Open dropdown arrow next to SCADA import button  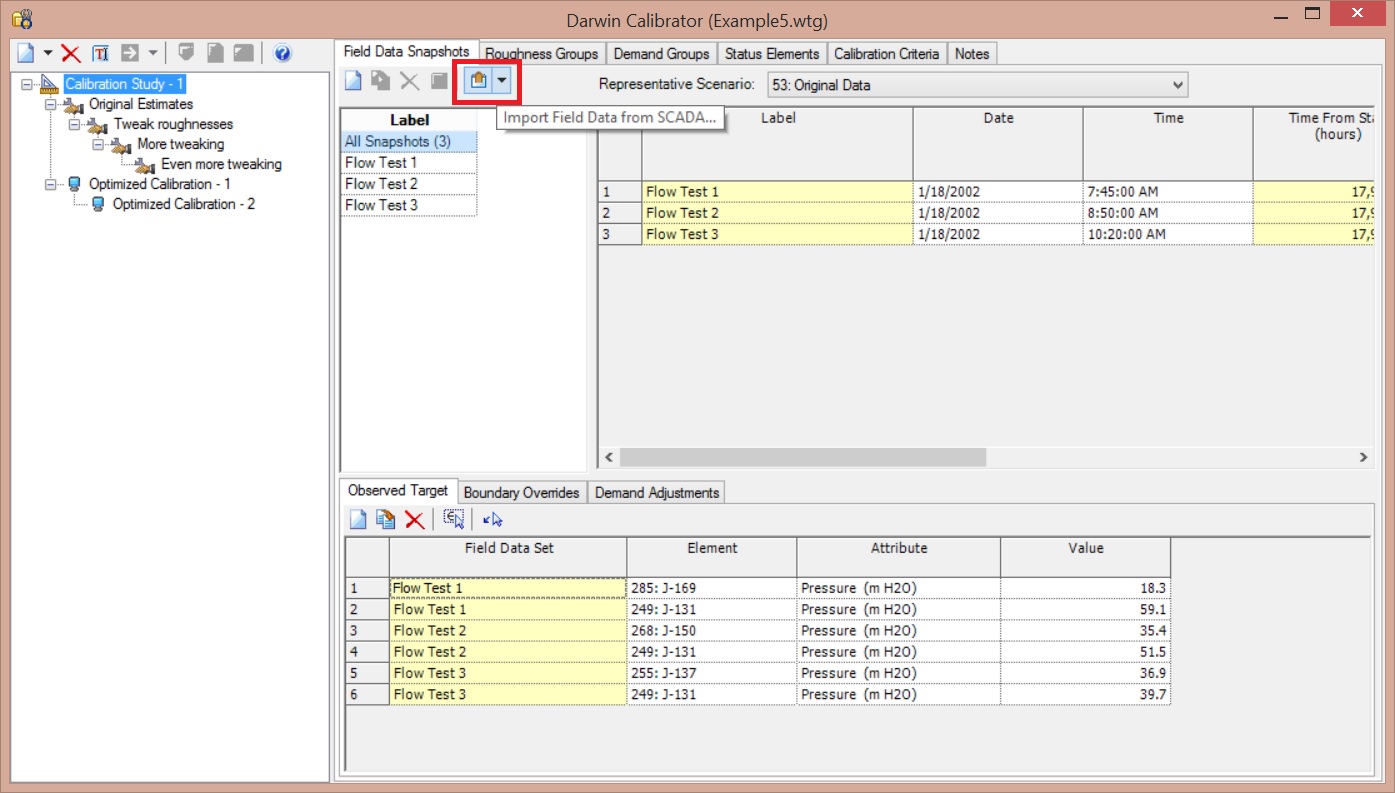pyautogui.click(x=502, y=82)
